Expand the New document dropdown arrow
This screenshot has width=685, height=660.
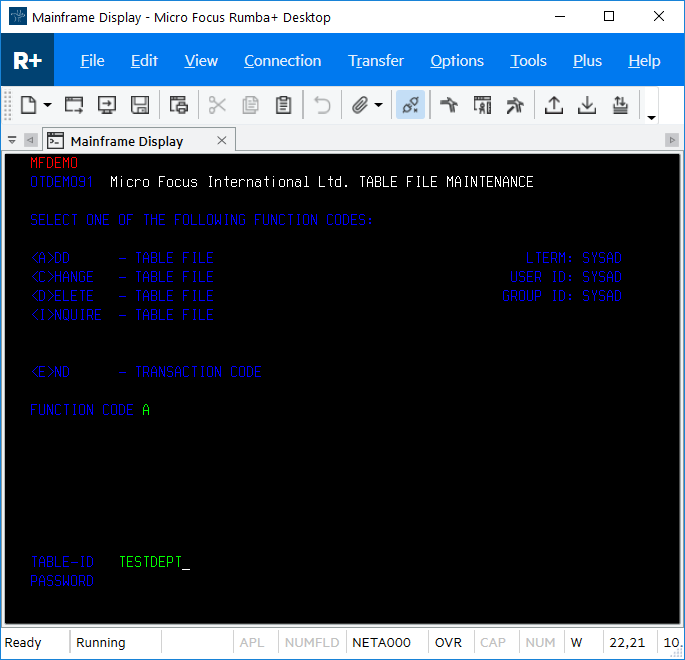coord(47,105)
